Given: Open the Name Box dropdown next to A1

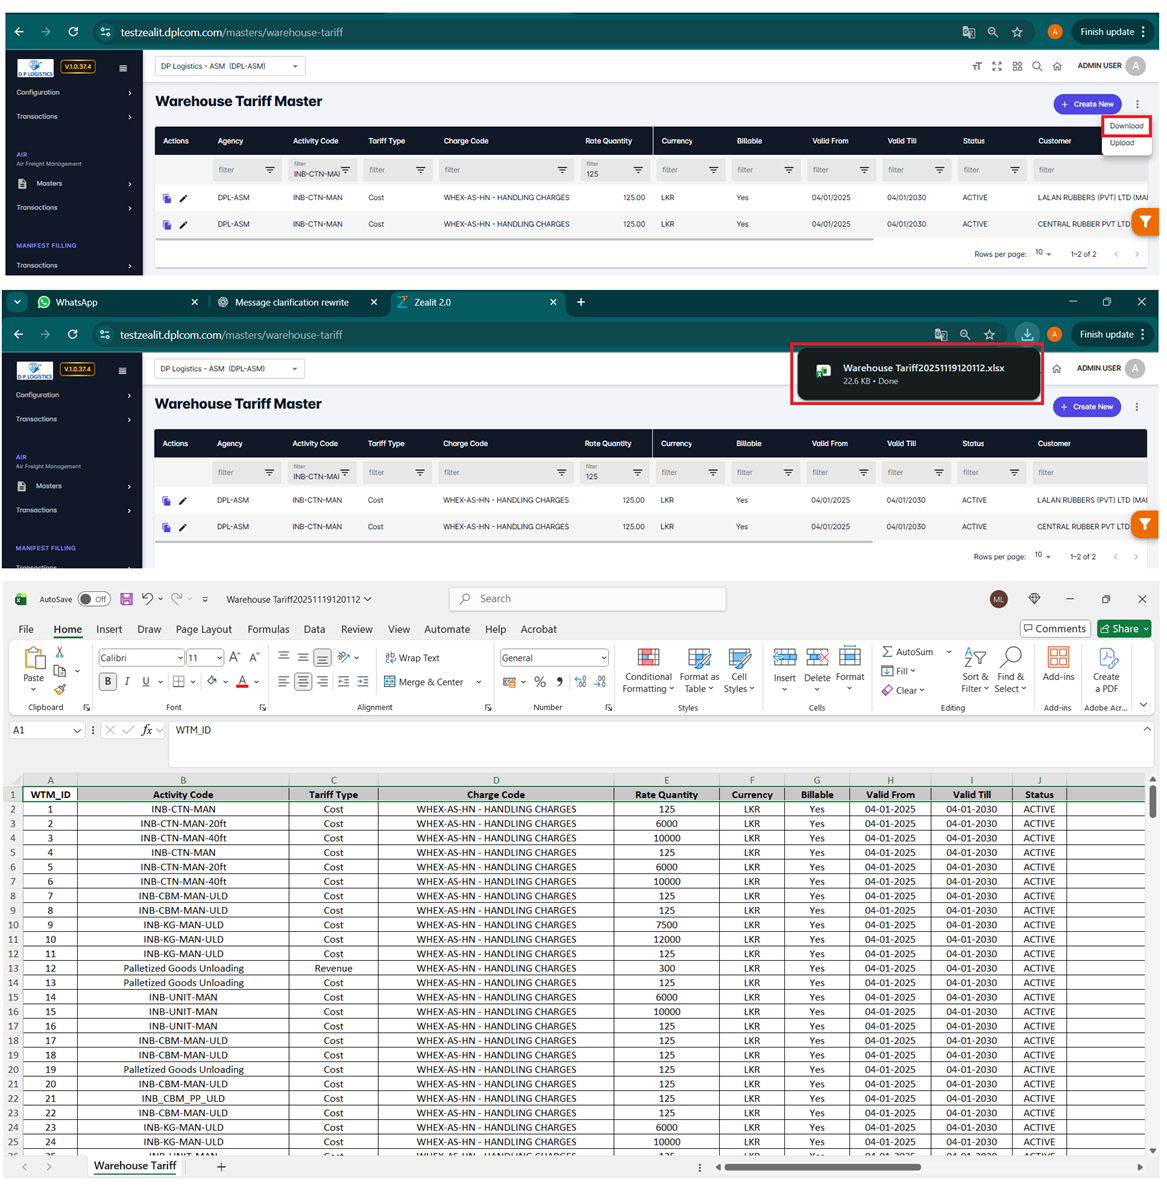Looking at the screenshot, I should tap(77, 731).
